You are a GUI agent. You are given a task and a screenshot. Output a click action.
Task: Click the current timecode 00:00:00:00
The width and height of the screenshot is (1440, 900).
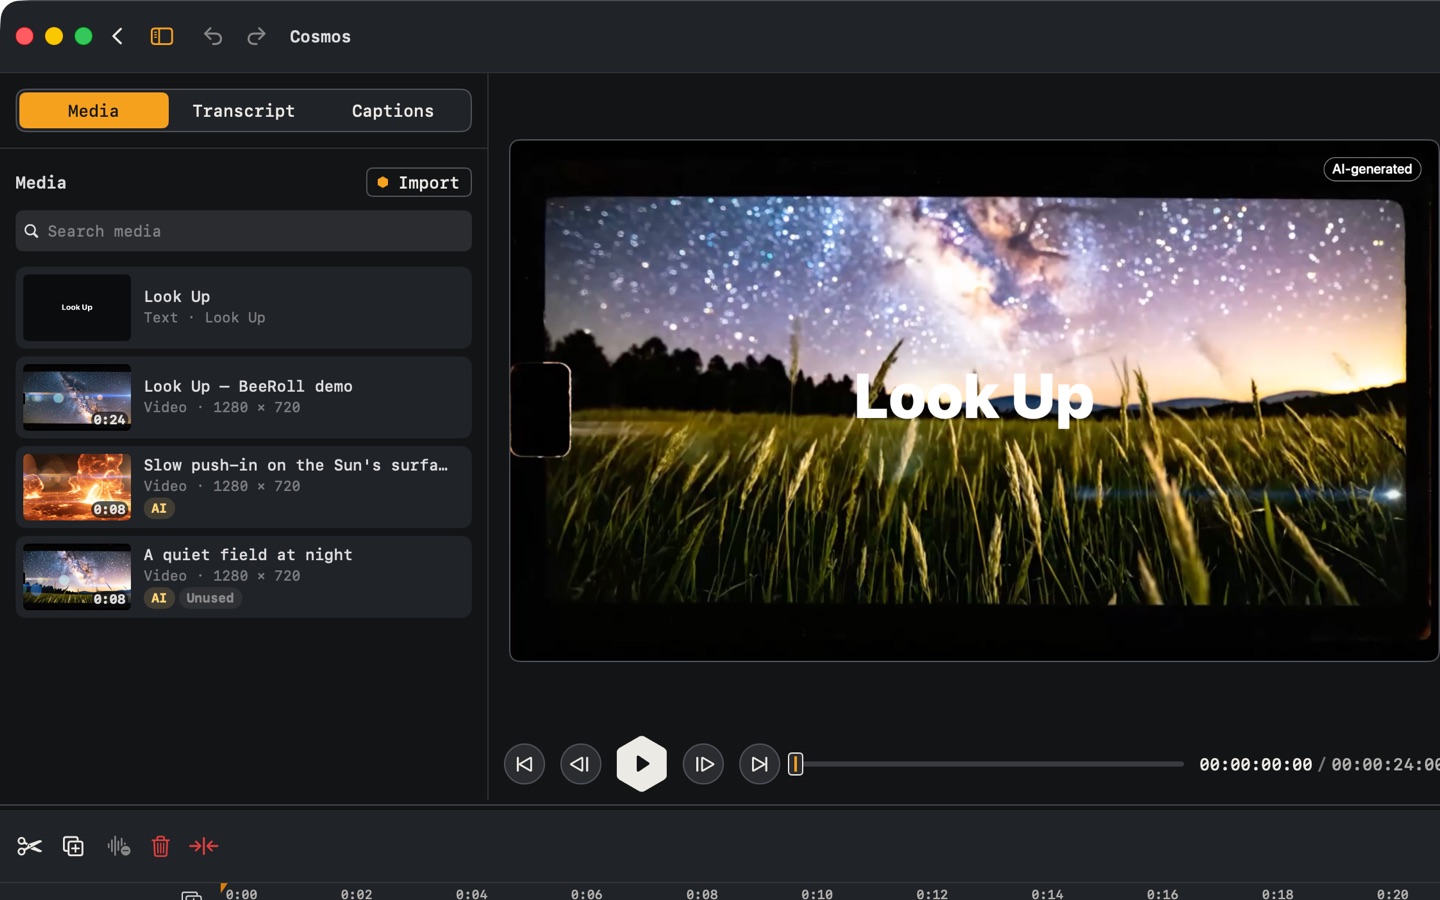point(1256,764)
